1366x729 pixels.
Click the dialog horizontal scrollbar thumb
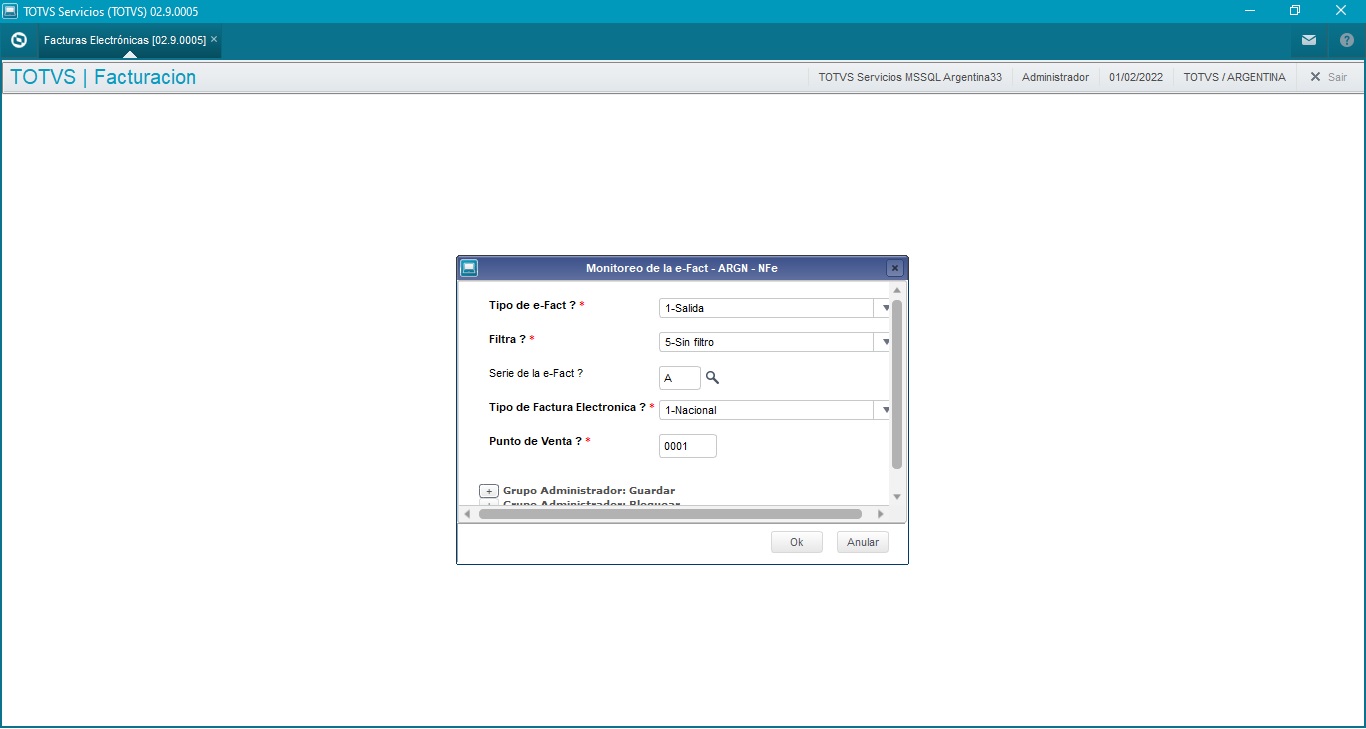(x=670, y=514)
